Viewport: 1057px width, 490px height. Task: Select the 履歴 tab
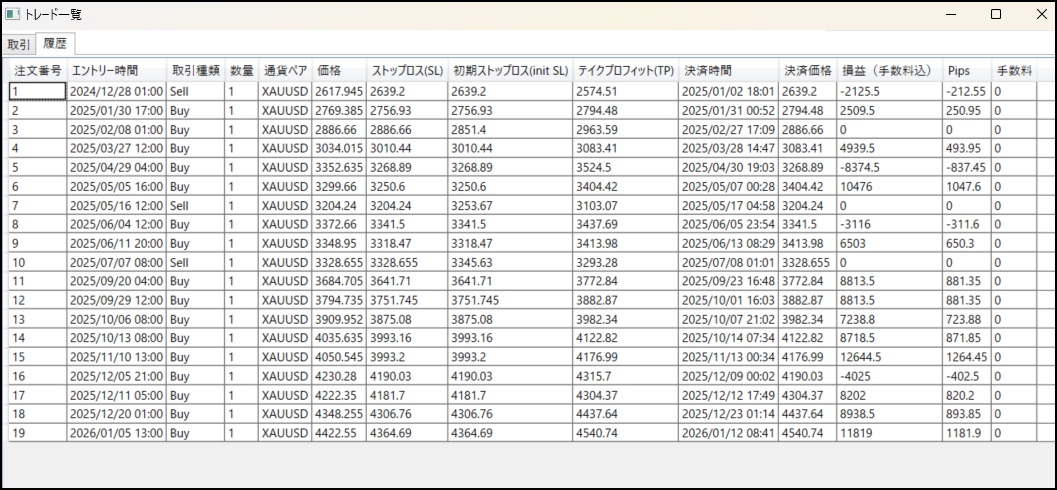(52, 44)
